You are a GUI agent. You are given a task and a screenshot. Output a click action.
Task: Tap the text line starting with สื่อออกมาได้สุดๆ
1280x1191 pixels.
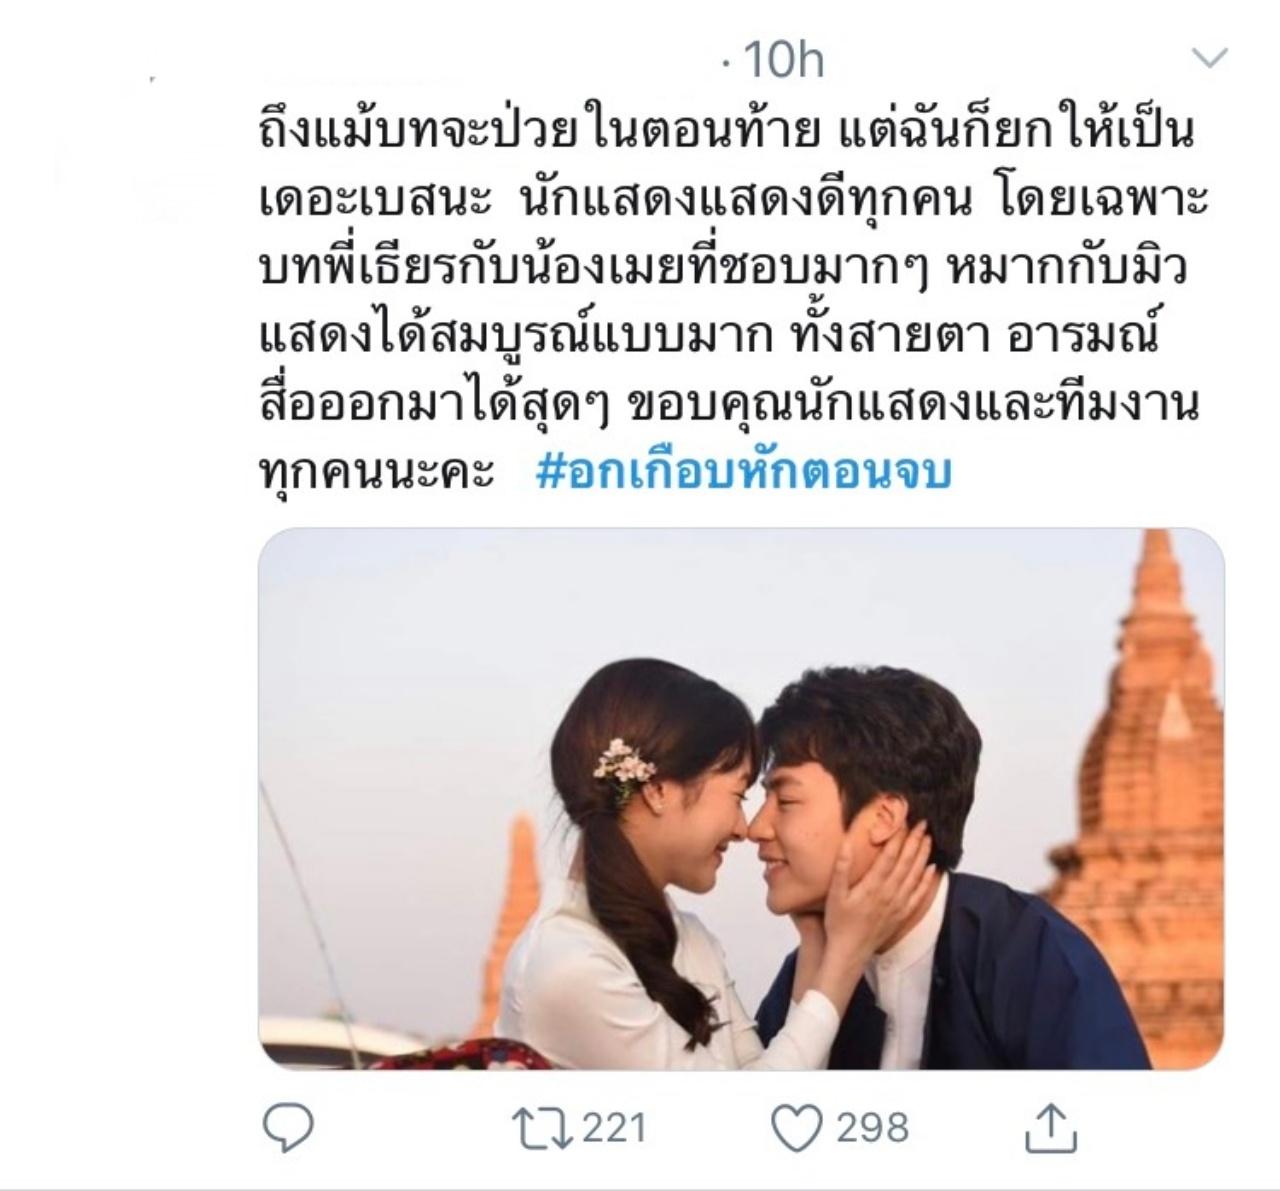[x=728, y=405]
